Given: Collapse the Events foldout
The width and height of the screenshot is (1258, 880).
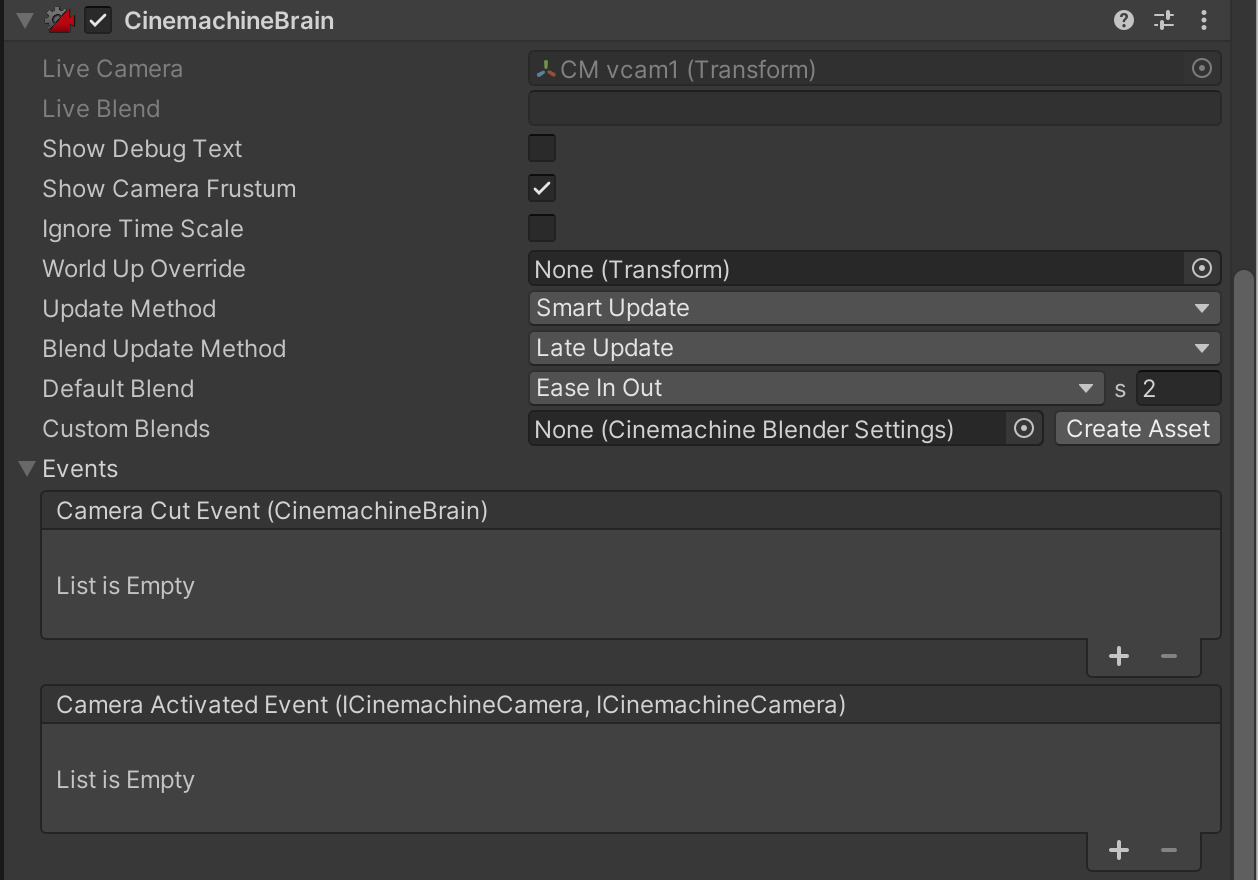Looking at the screenshot, I should point(27,469).
